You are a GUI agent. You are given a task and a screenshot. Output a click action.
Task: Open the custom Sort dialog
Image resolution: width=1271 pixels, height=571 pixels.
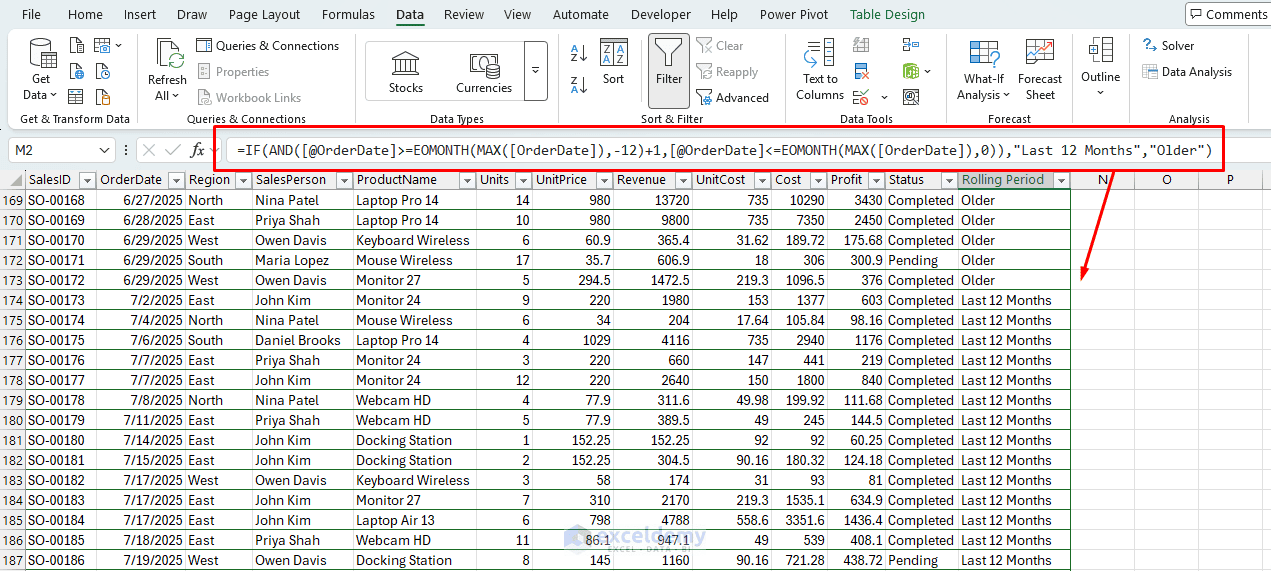pos(613,63)
